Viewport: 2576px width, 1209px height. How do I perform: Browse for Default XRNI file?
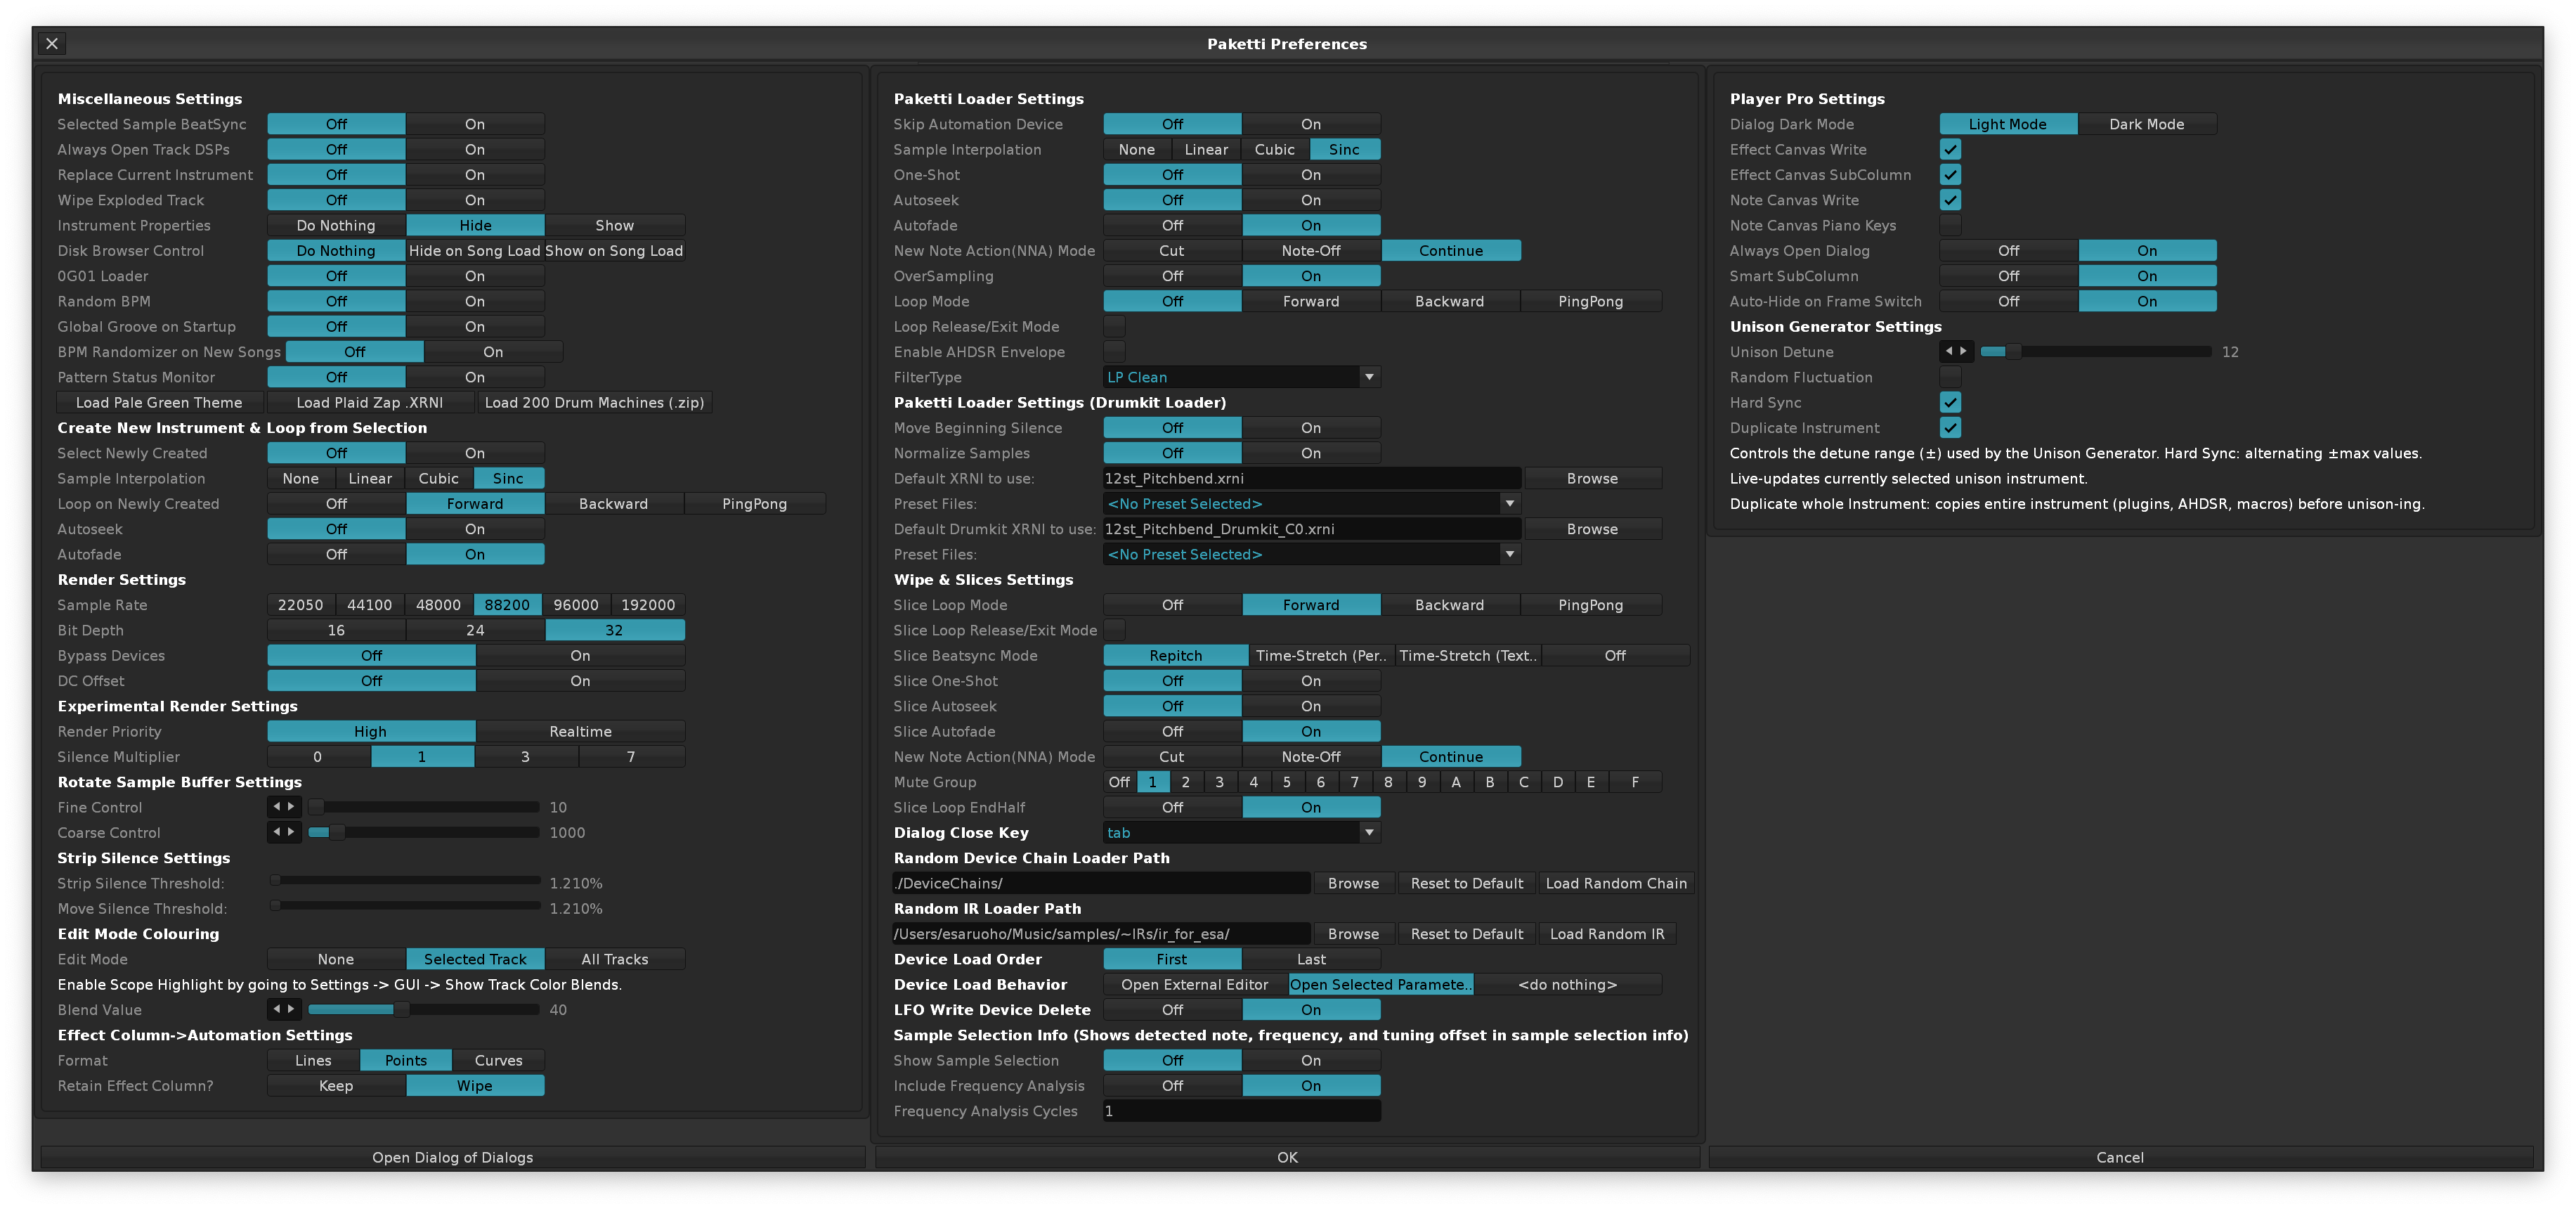[1592, 478]
